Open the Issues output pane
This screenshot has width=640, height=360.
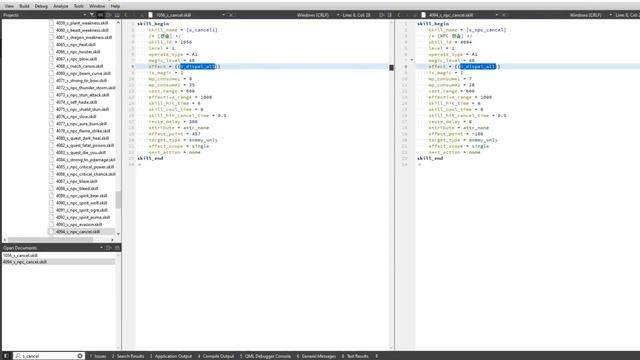point(98,356)
